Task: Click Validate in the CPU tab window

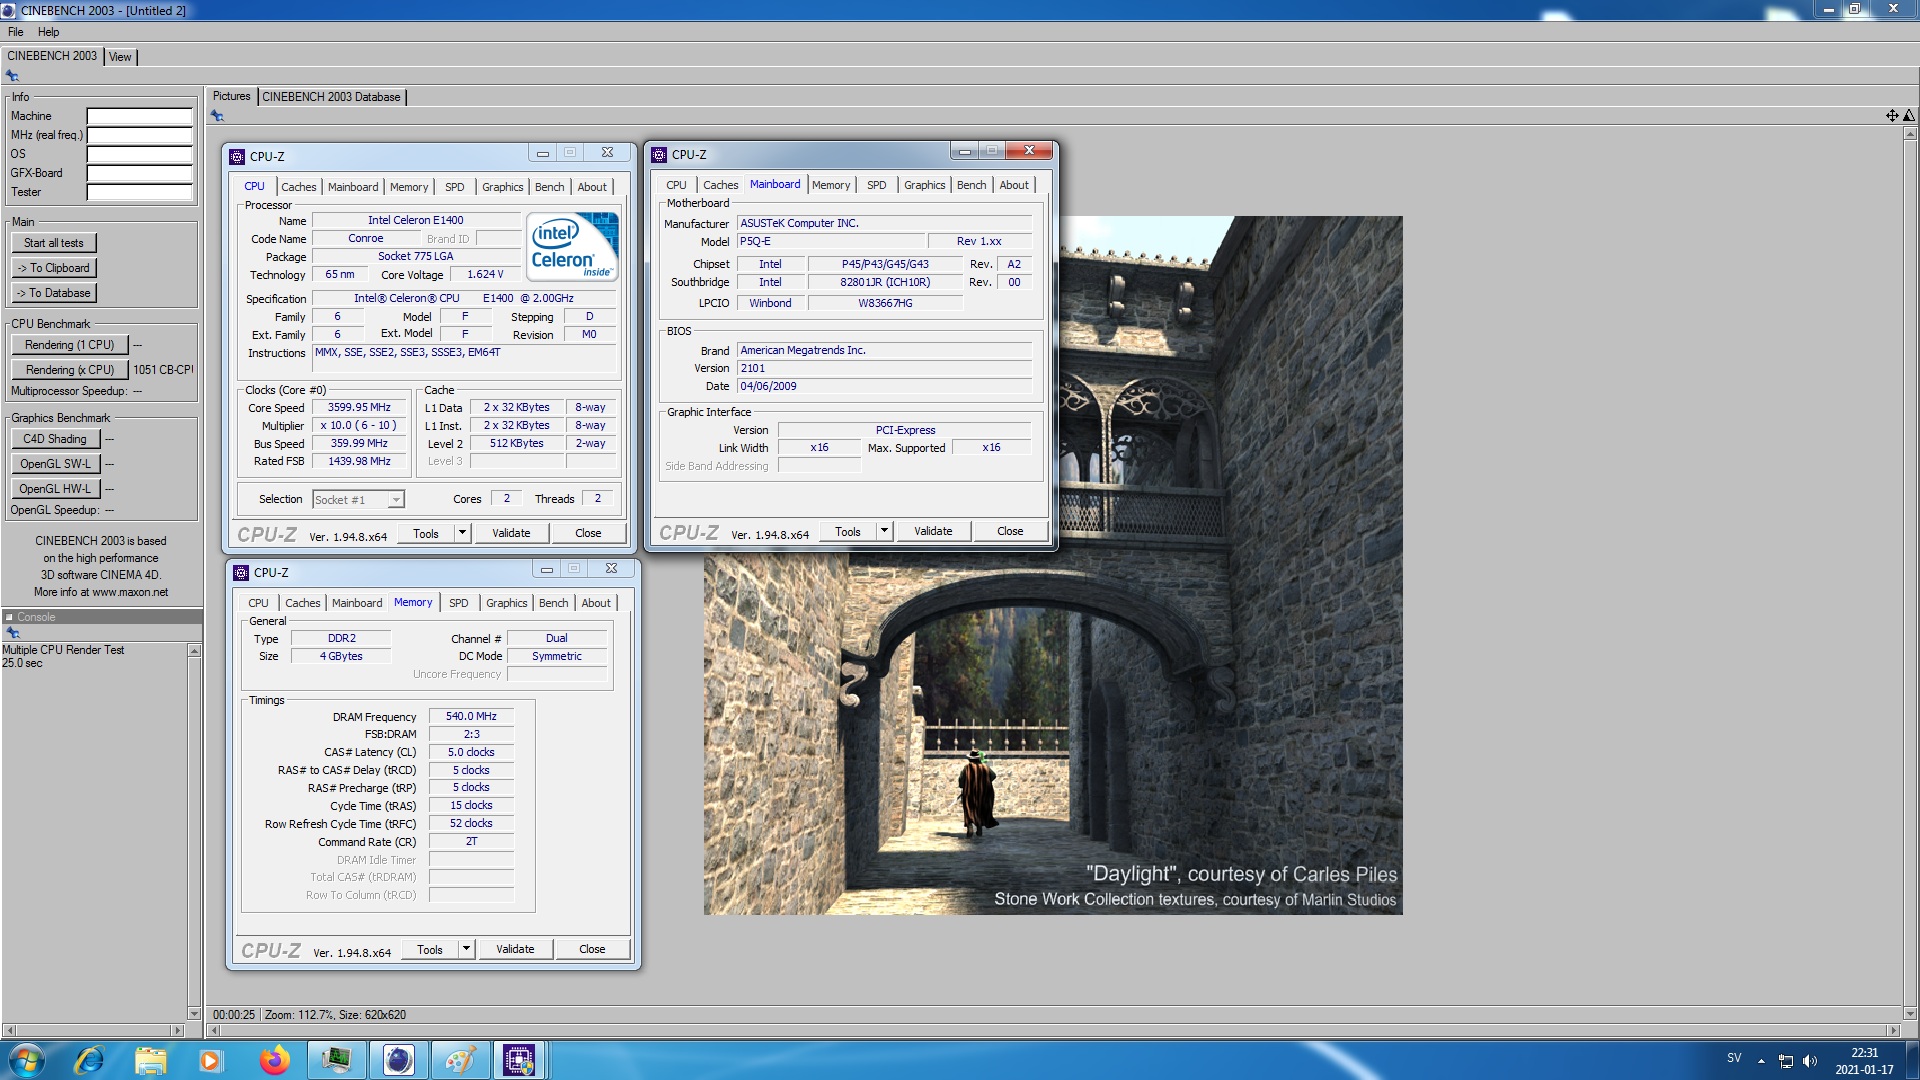Action: (511, 533)
